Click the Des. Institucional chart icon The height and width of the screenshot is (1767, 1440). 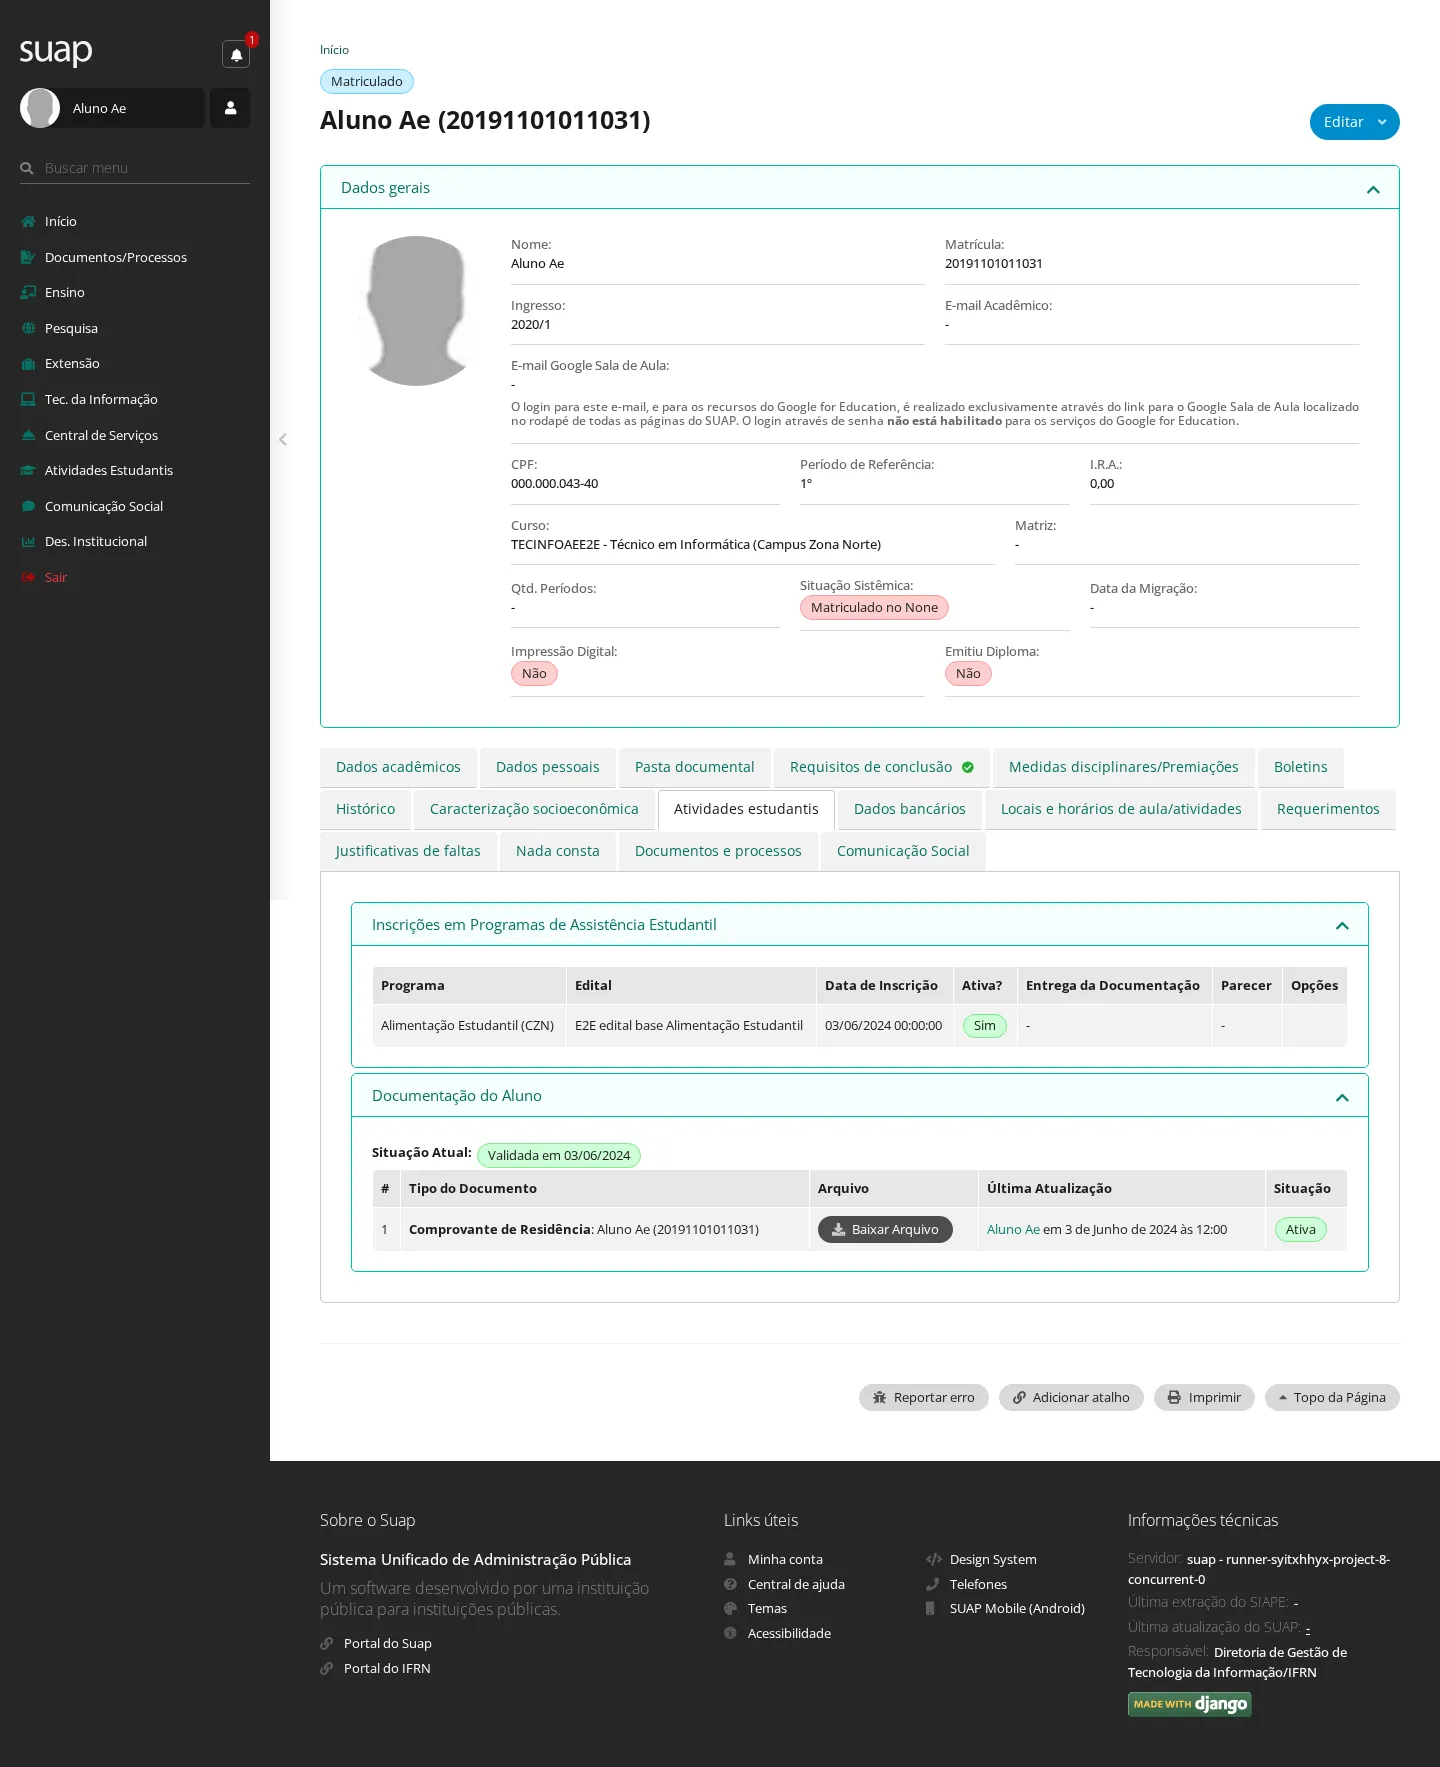[28, 542]
